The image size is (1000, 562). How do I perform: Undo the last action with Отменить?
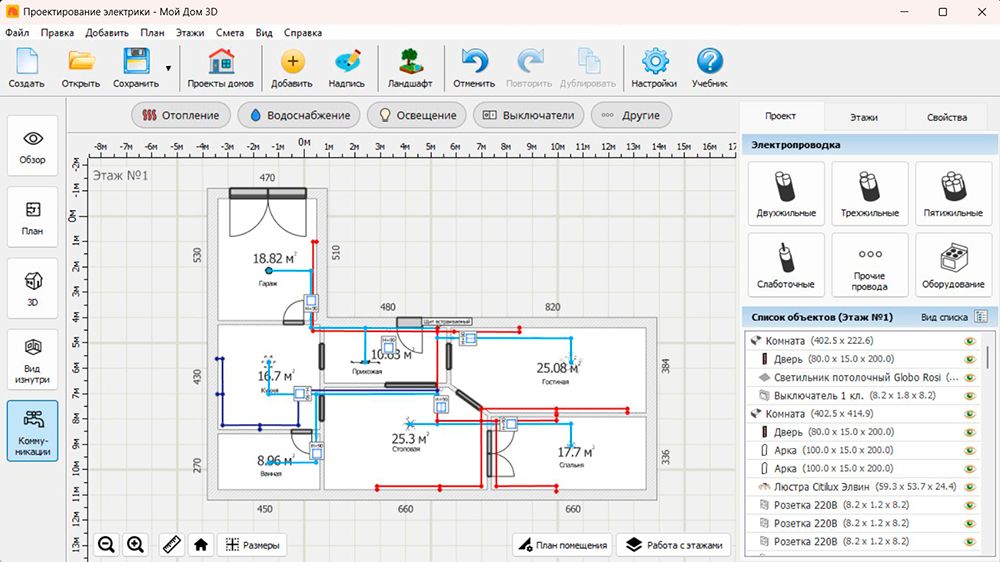pyautogui.click(x=474, y=68)
